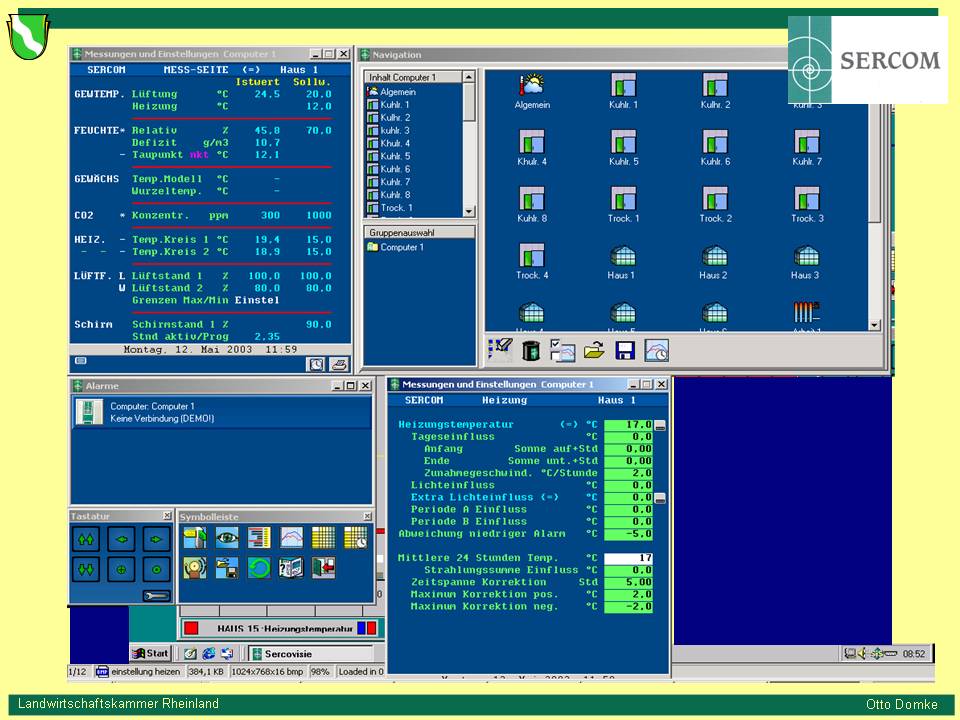Click the trash bin icon in Navigation toolbar
The height and width of the screenshot is (720, 960).
pyautogui.click(x=531, y=350)
